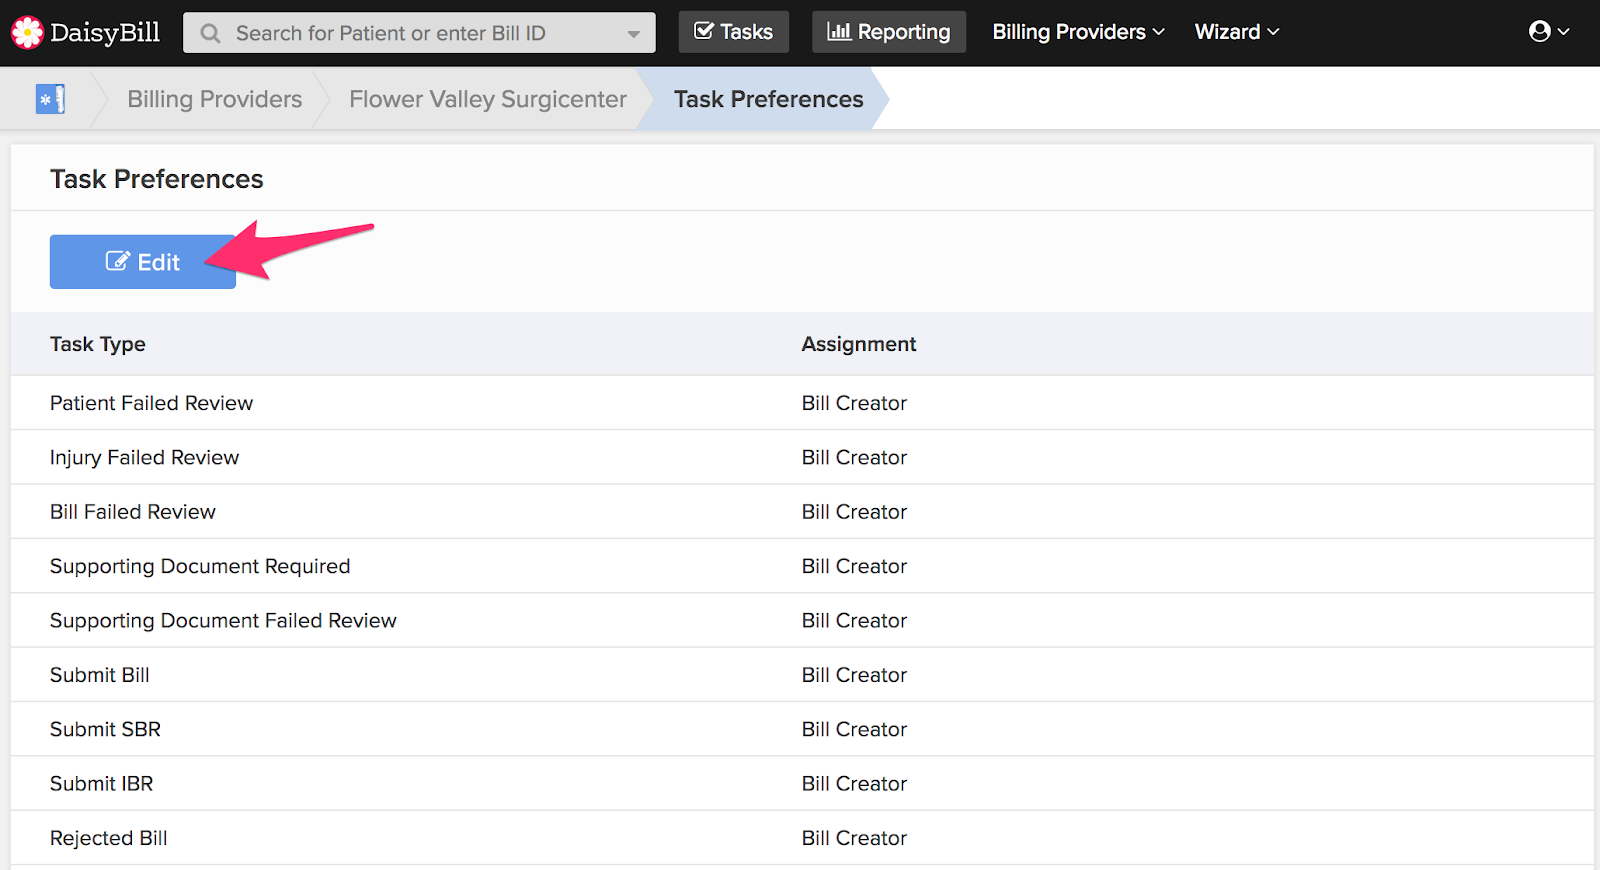This screenshot has width=1600, height=870.
Task: Click the DaisyBill flower logo
Action: pyautogui.click(x=27, y=32)
